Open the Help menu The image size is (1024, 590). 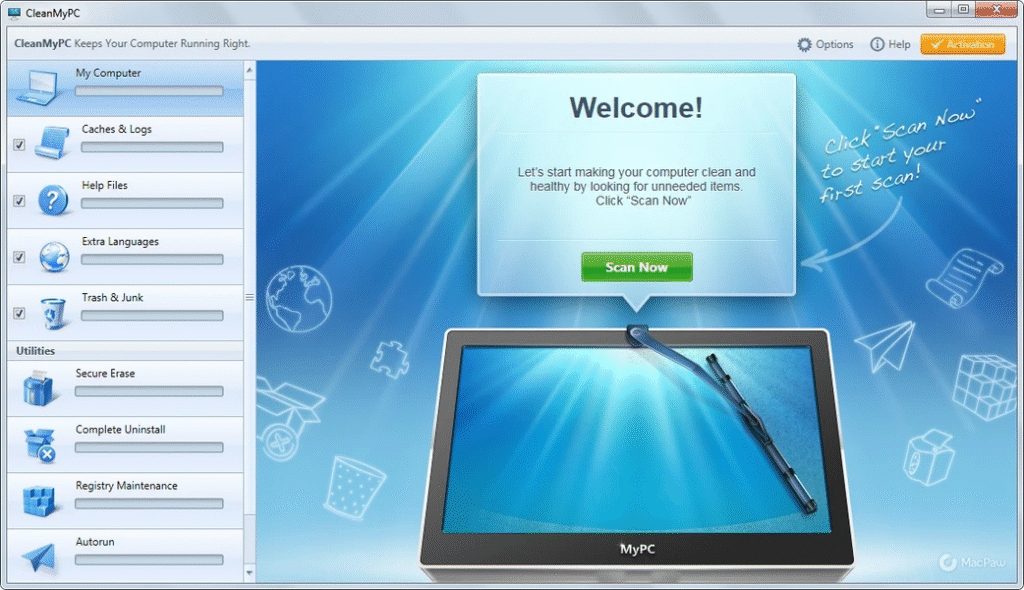(x=890, y=44)
